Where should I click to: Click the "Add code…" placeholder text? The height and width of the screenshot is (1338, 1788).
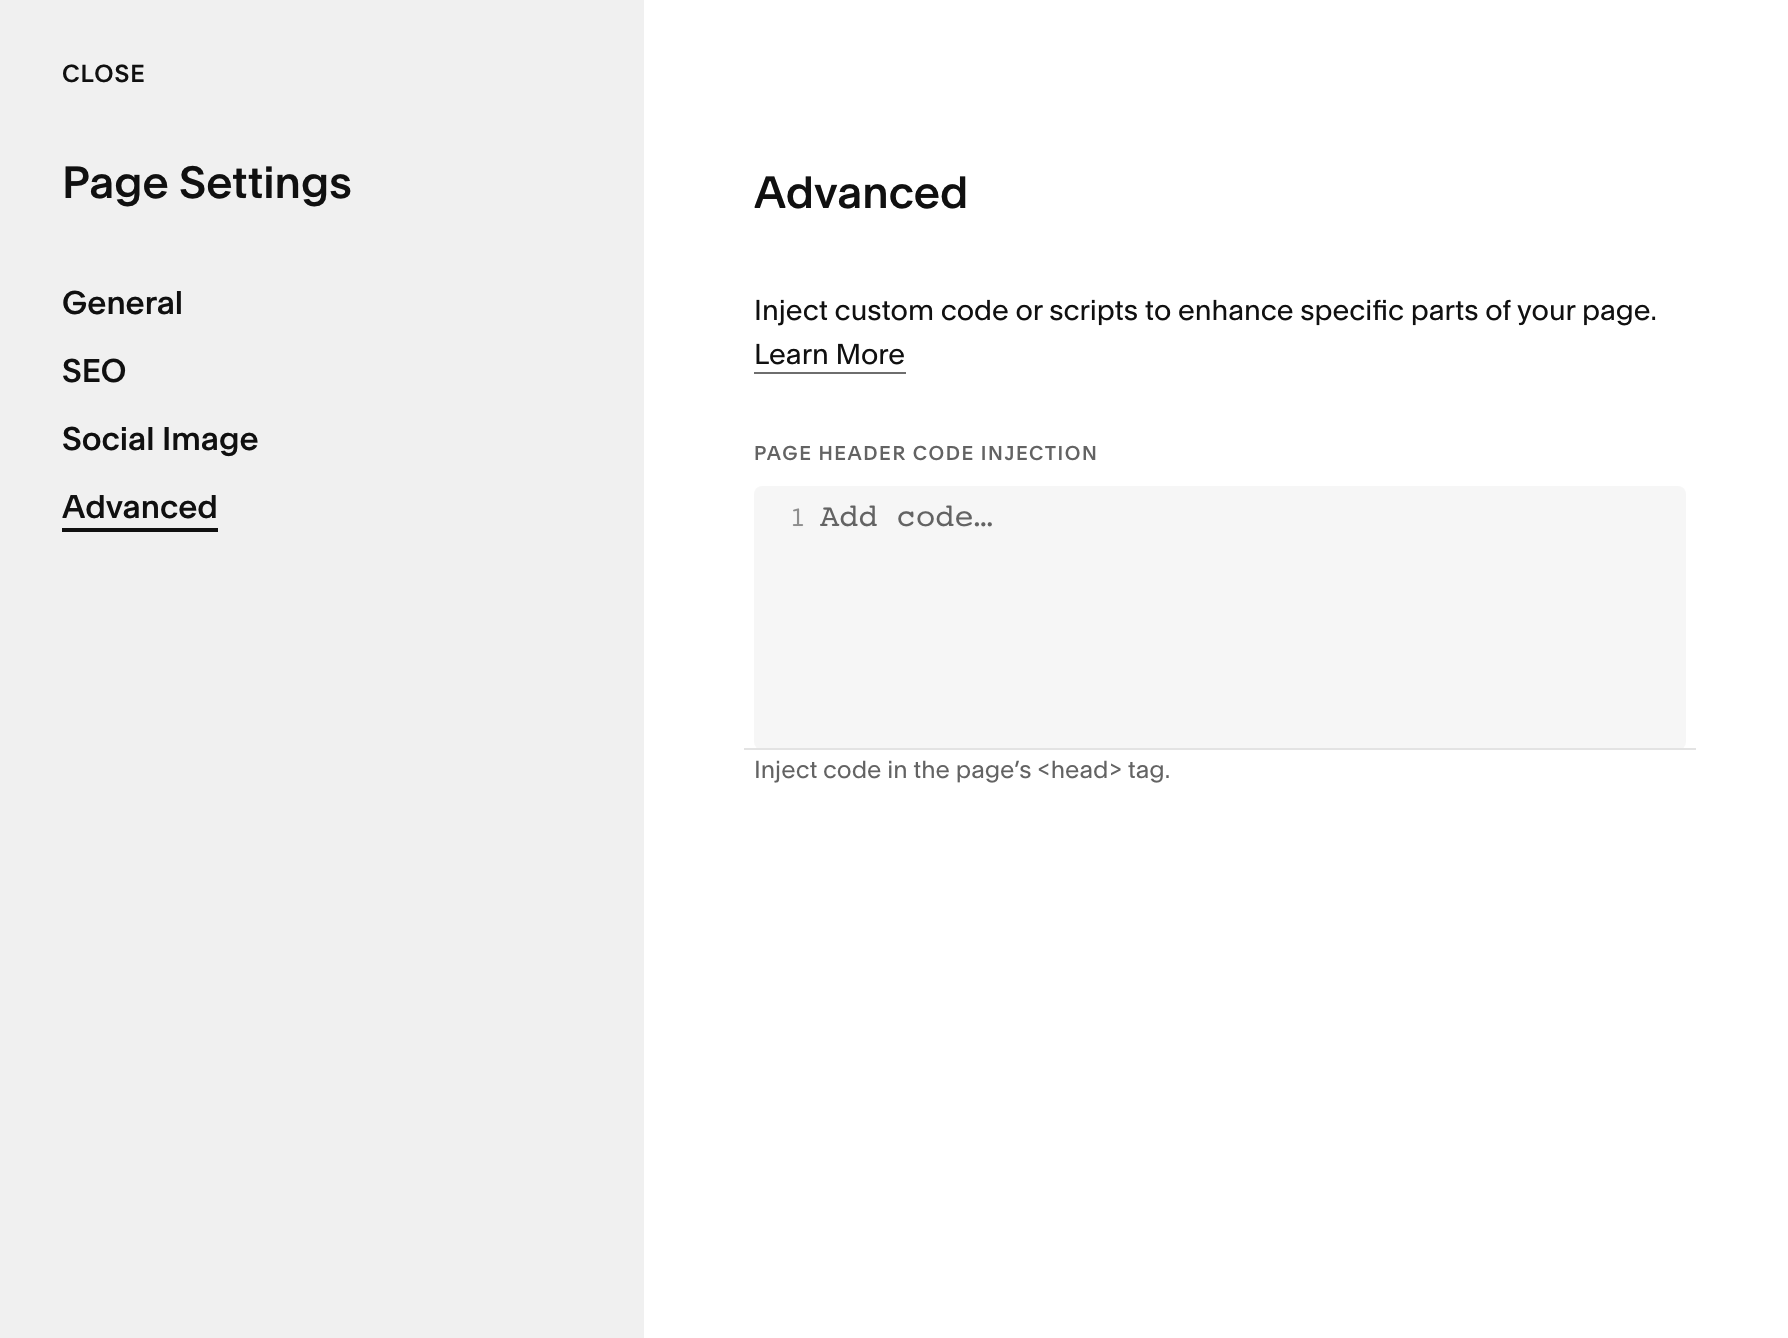pos(906,517)
